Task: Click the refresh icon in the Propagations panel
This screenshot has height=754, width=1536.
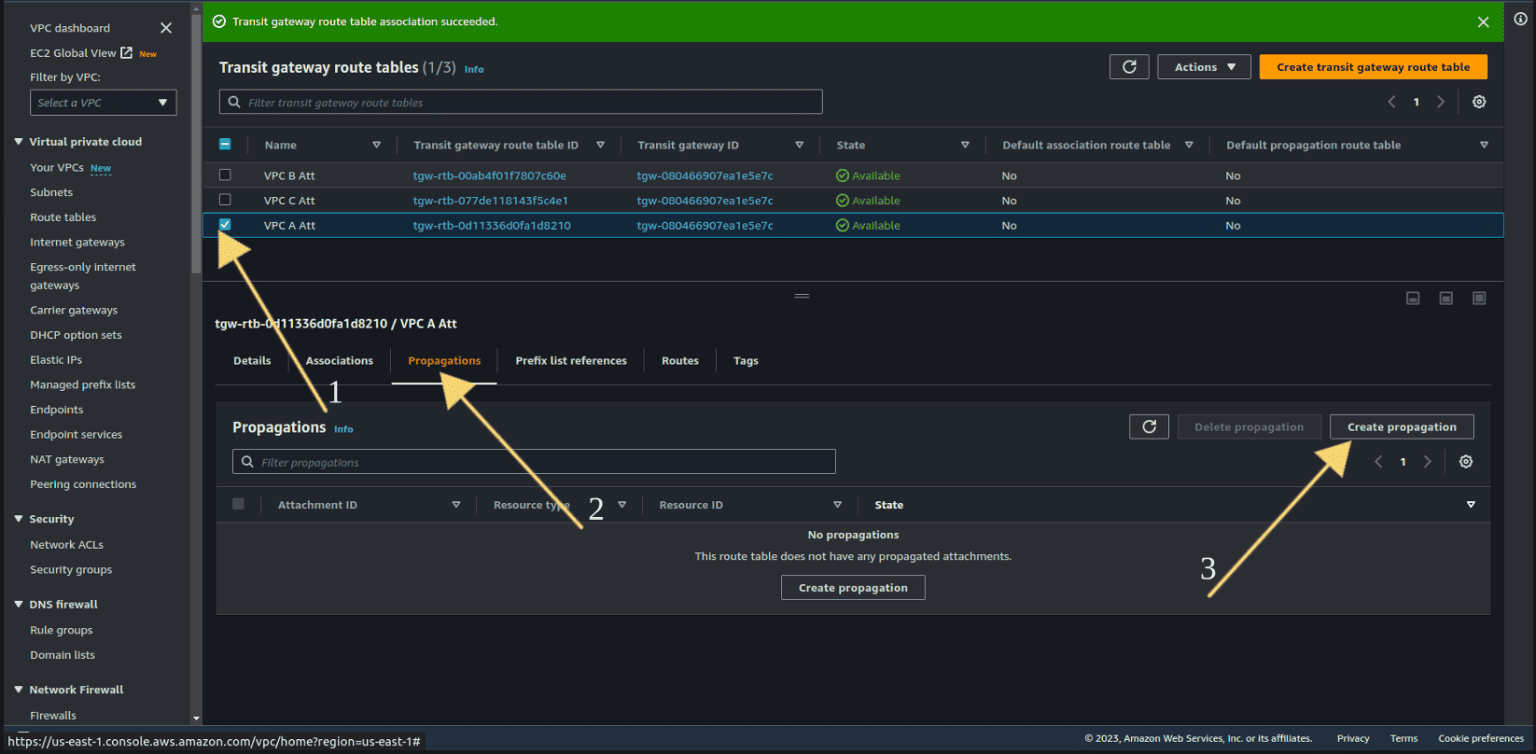Action: click(1148, 426)
